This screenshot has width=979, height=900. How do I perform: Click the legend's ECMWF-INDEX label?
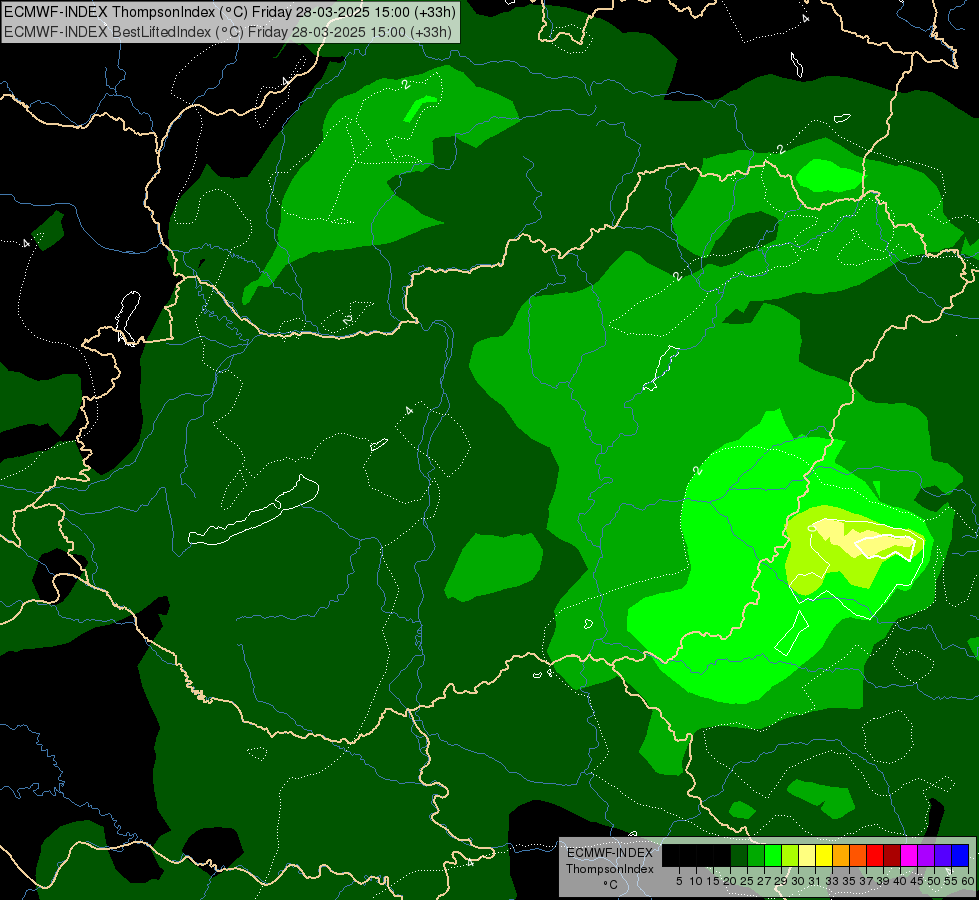click(x=610, y=853)
